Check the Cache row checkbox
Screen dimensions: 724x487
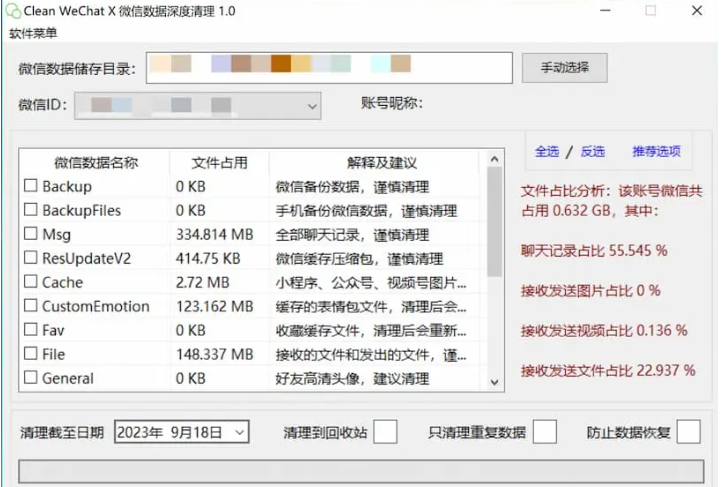(30, 282)
